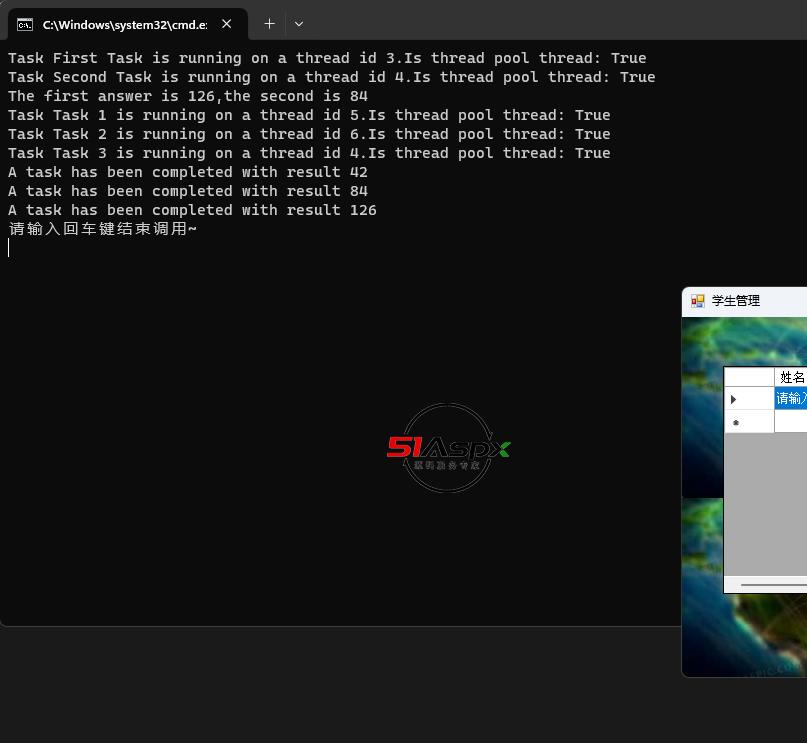Click the 'completed with result 84' line

[x=188, y=191]
